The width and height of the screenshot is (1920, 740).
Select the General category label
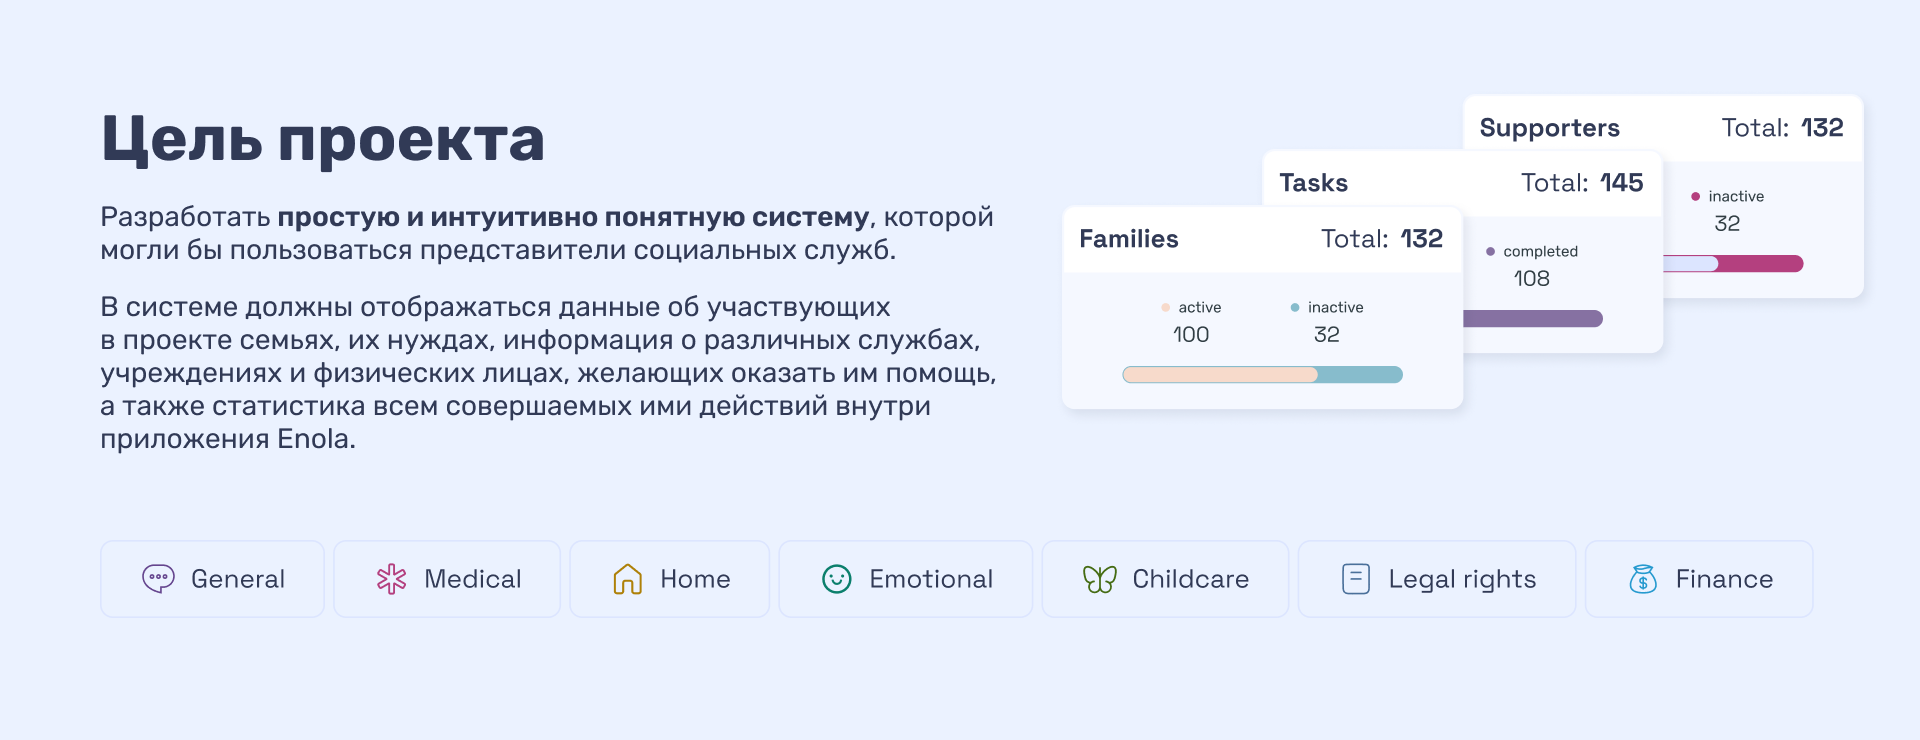tap(238, 579)
